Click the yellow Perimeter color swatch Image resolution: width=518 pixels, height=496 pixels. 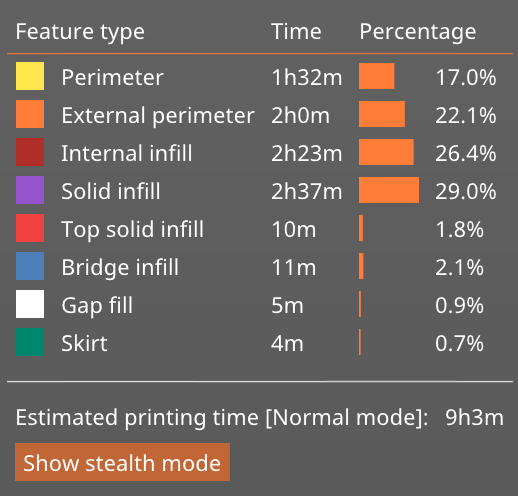(x=30, y=76)
